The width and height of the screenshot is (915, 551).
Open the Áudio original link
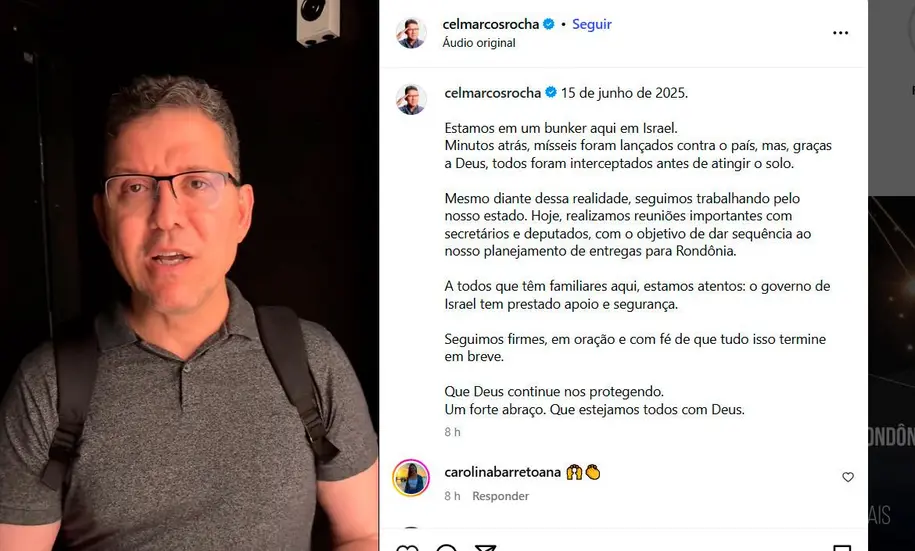(479, 43)
